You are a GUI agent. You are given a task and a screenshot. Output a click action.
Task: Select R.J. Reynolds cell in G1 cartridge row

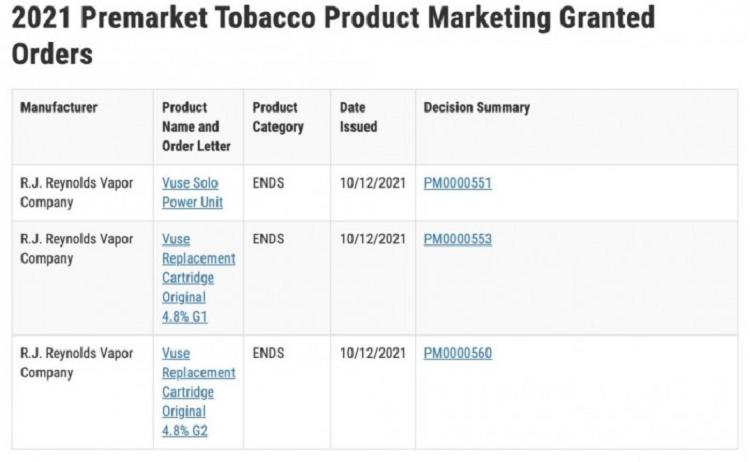77,249
